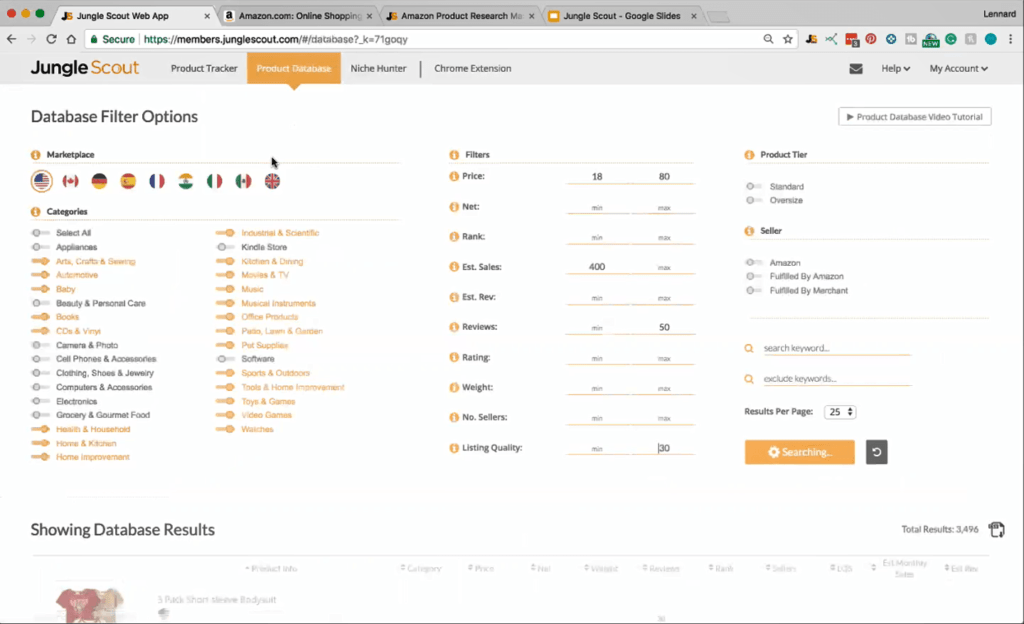Click the browser reload icon
Screen dimensions: 1024x624
(x=51, y=39)
